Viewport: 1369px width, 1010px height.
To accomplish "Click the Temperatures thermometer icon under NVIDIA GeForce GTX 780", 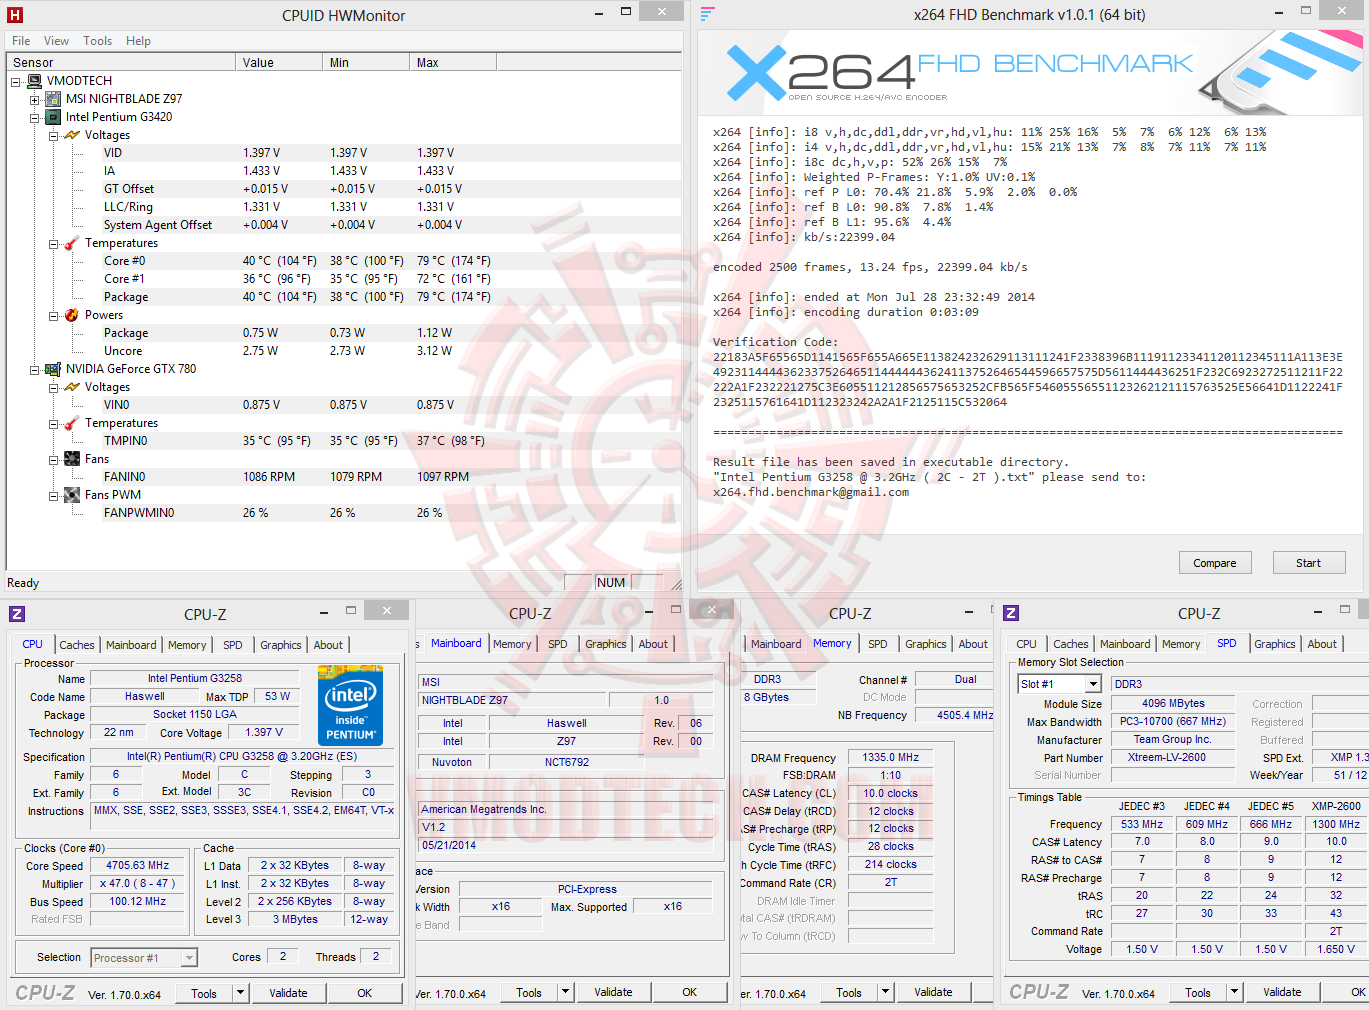I will pyautogui.click(x=72, y=423).
